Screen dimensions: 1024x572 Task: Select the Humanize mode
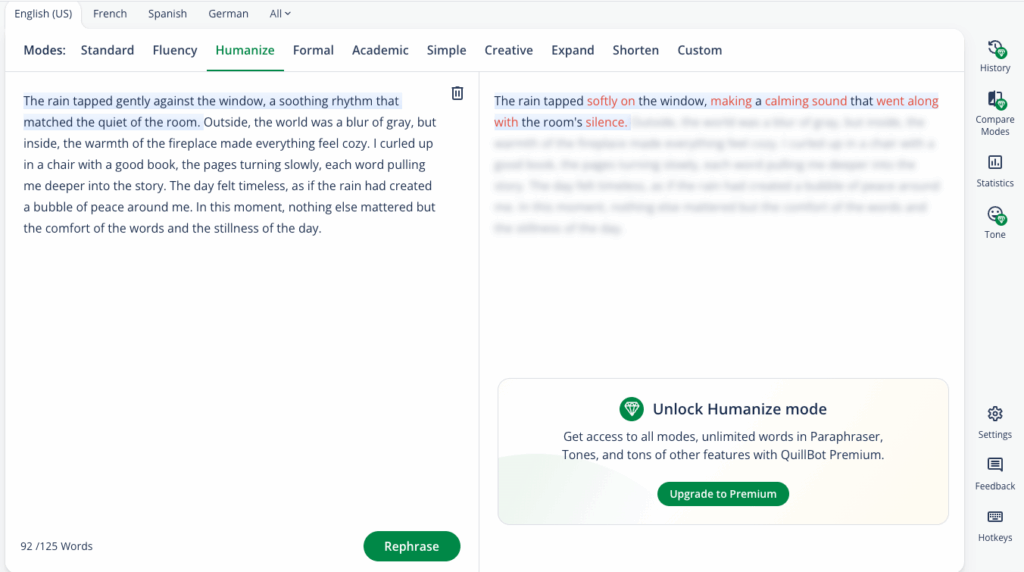(x=245, y=50)
